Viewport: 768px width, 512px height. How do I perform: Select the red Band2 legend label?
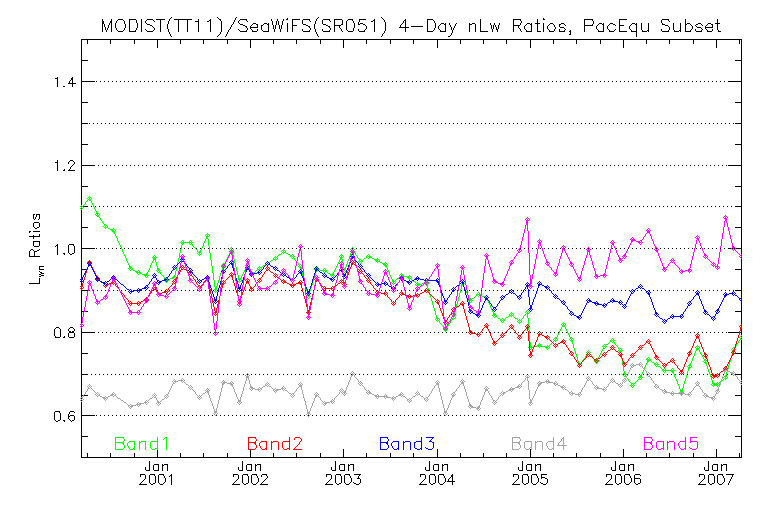274,444
